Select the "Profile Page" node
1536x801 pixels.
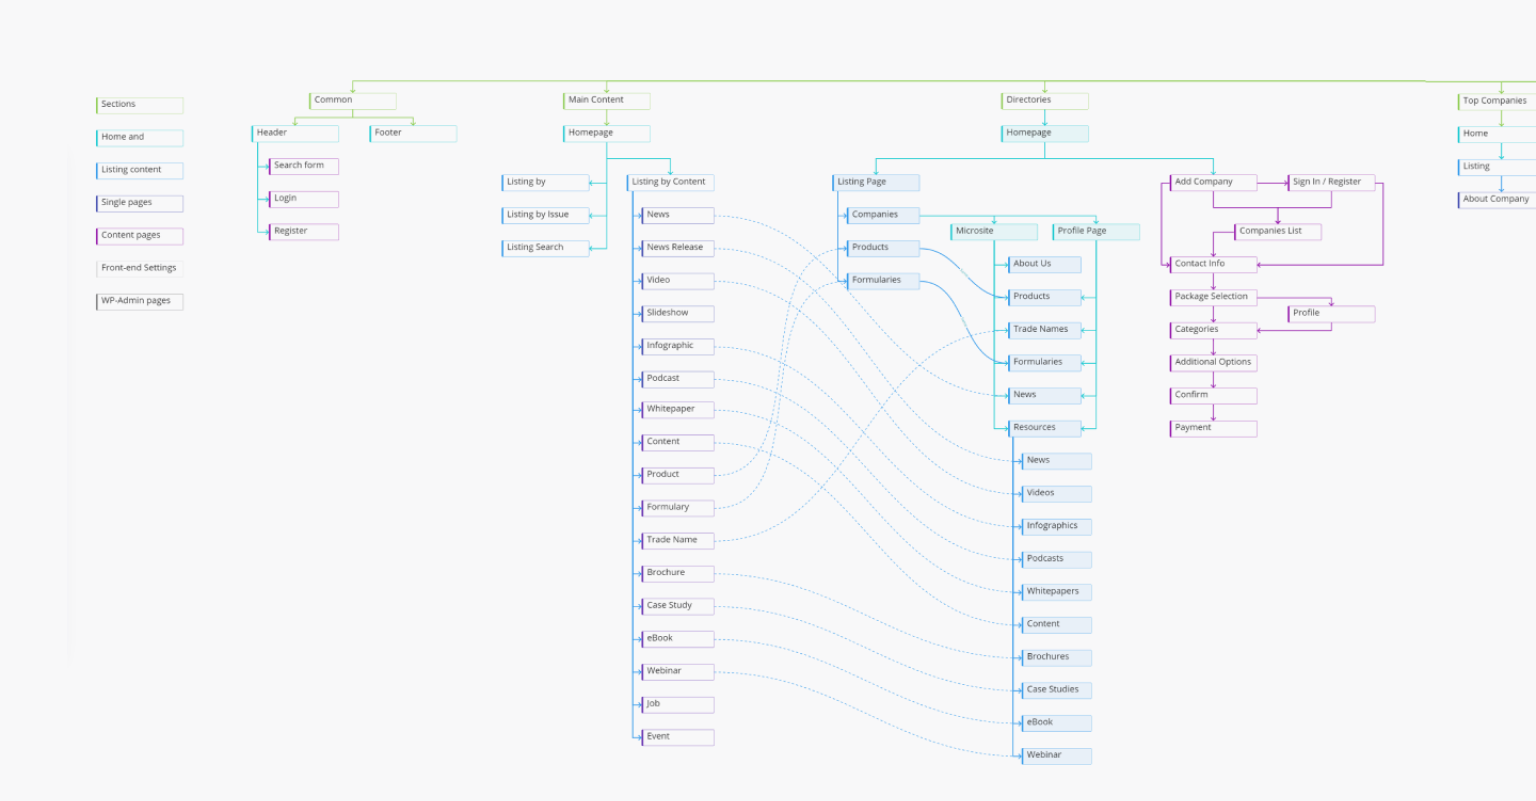[1096, 232]
